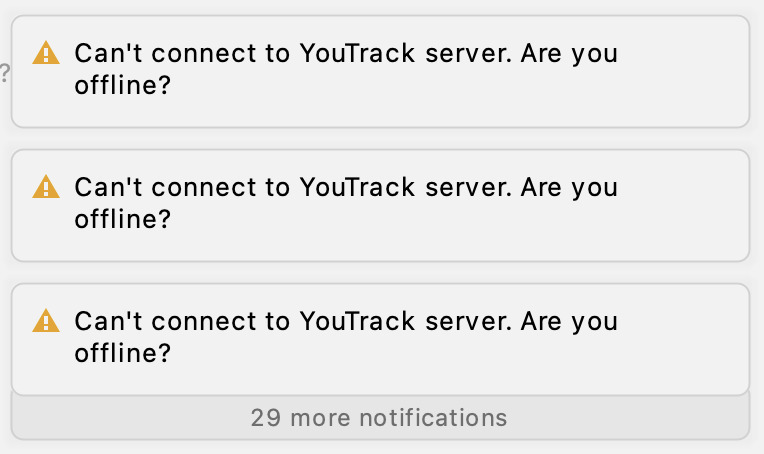The image size is (764, 454).
Task: Click "Are you" in the top notification
Action: pyautogui.click(x=569, y=55)
